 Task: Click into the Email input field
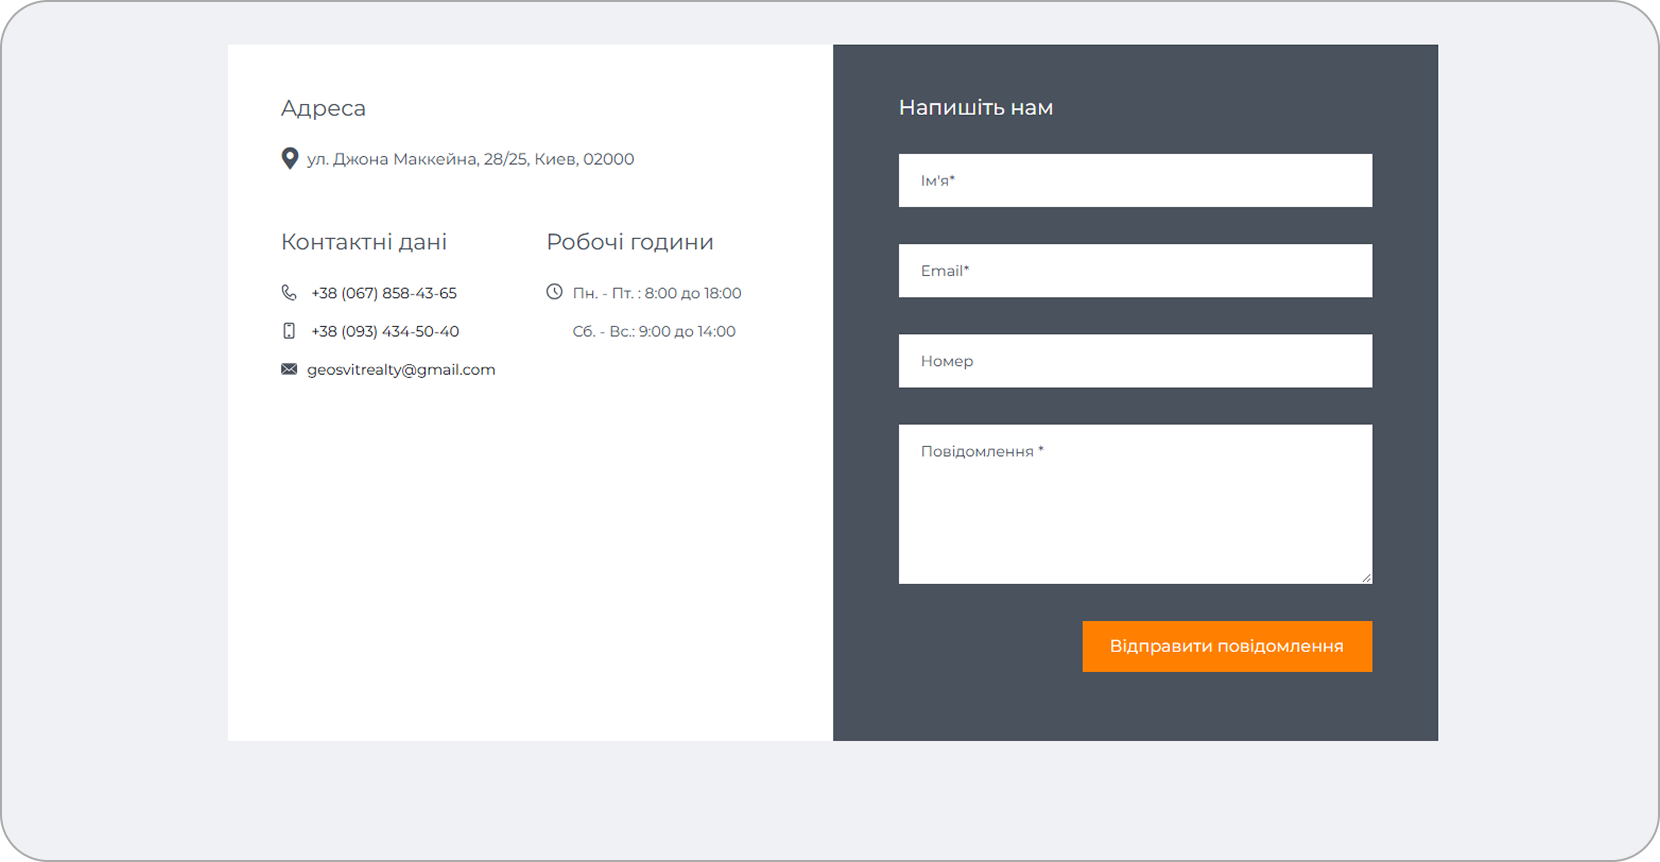1135,271
